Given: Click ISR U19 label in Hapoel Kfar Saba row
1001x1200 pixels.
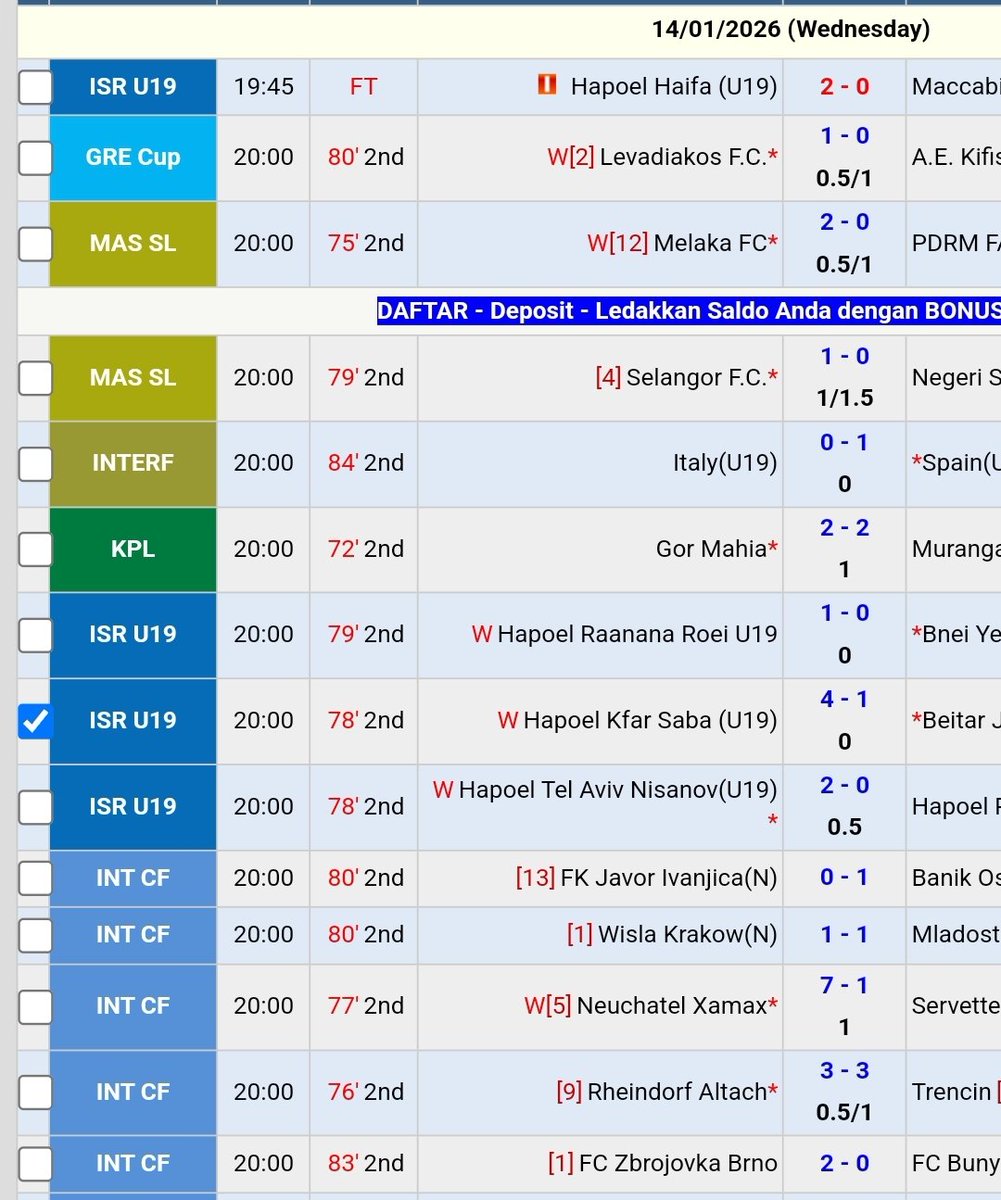Looking at the screenshot, I should [133, 720].
